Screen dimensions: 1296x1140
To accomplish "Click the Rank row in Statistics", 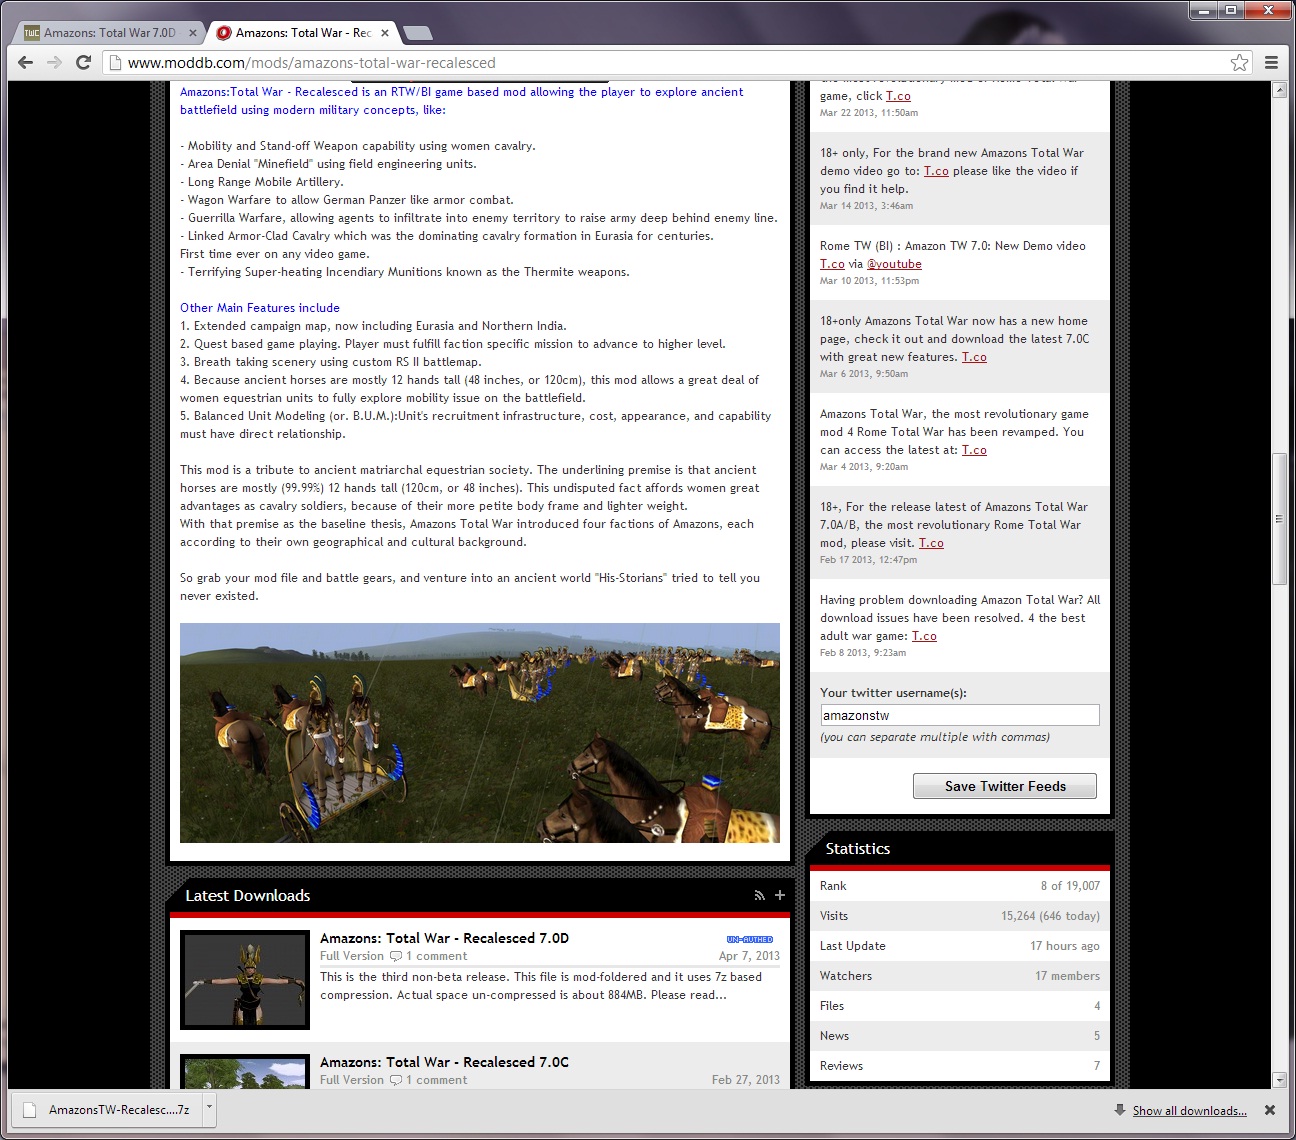I will pyautogui.click(x=960, y=886).
